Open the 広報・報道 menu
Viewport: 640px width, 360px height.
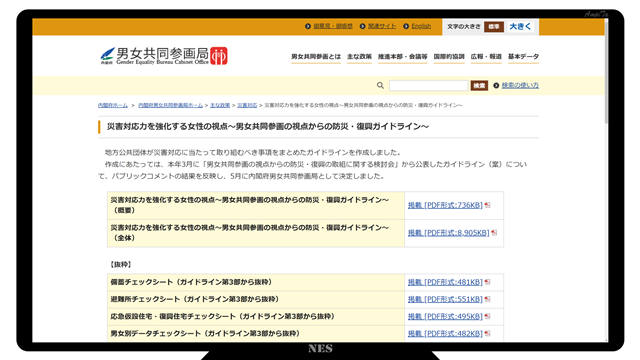pos(486,57)
